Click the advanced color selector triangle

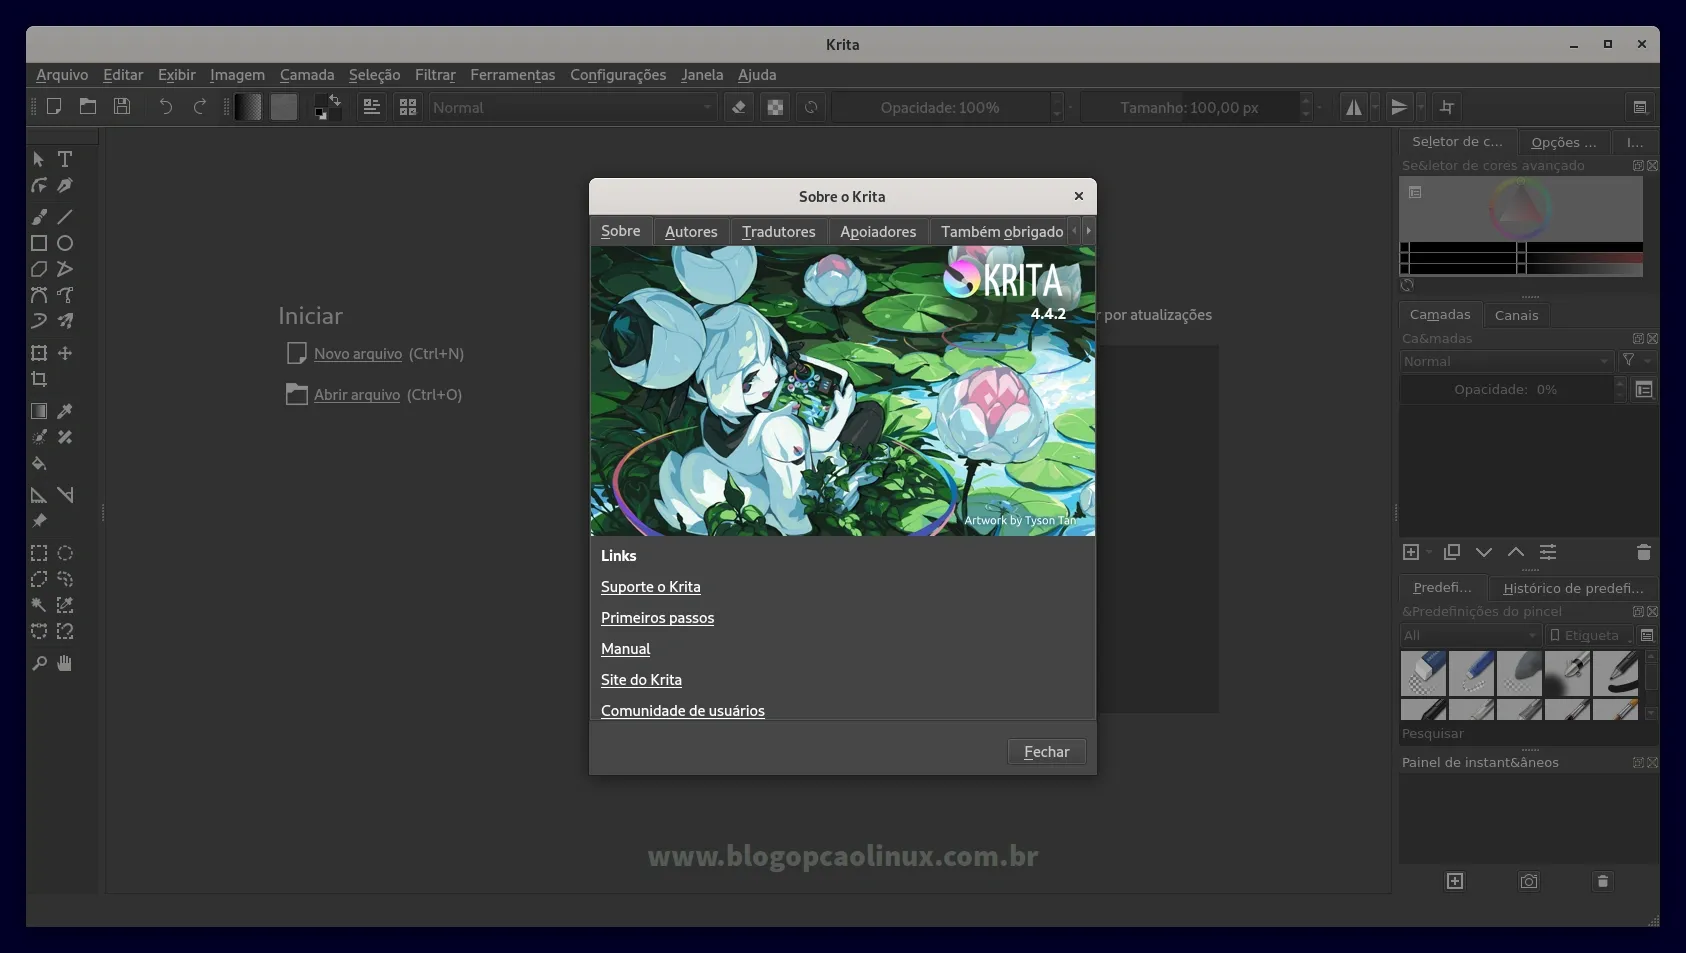click(x=1520, y=209)
